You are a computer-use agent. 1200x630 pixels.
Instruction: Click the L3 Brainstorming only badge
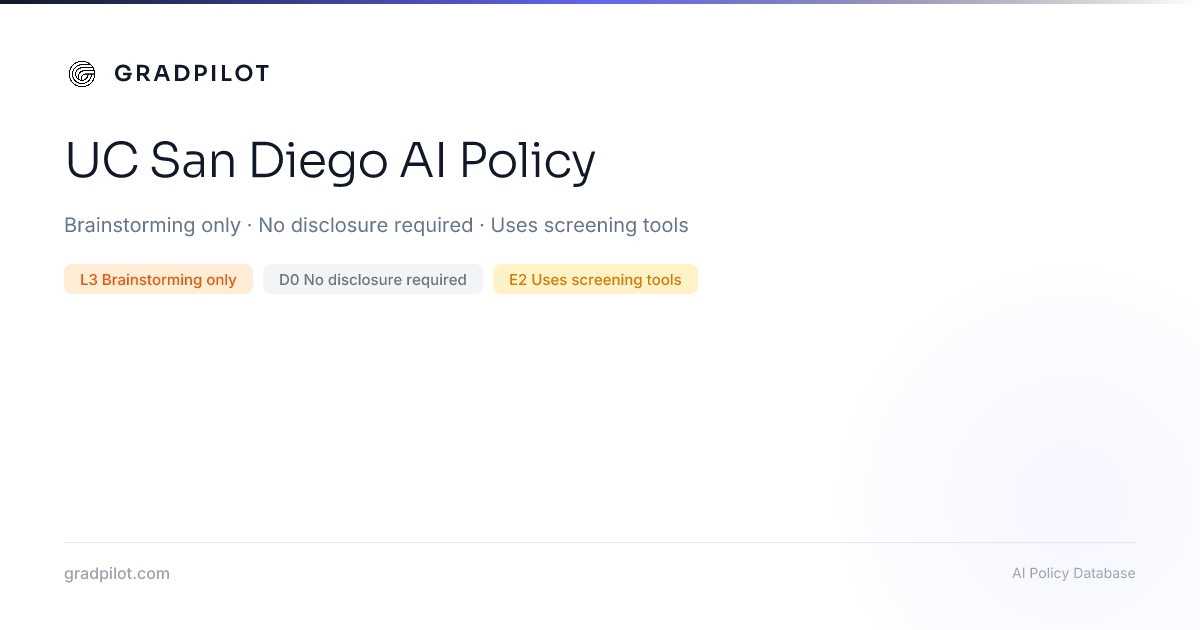point(158,280)
